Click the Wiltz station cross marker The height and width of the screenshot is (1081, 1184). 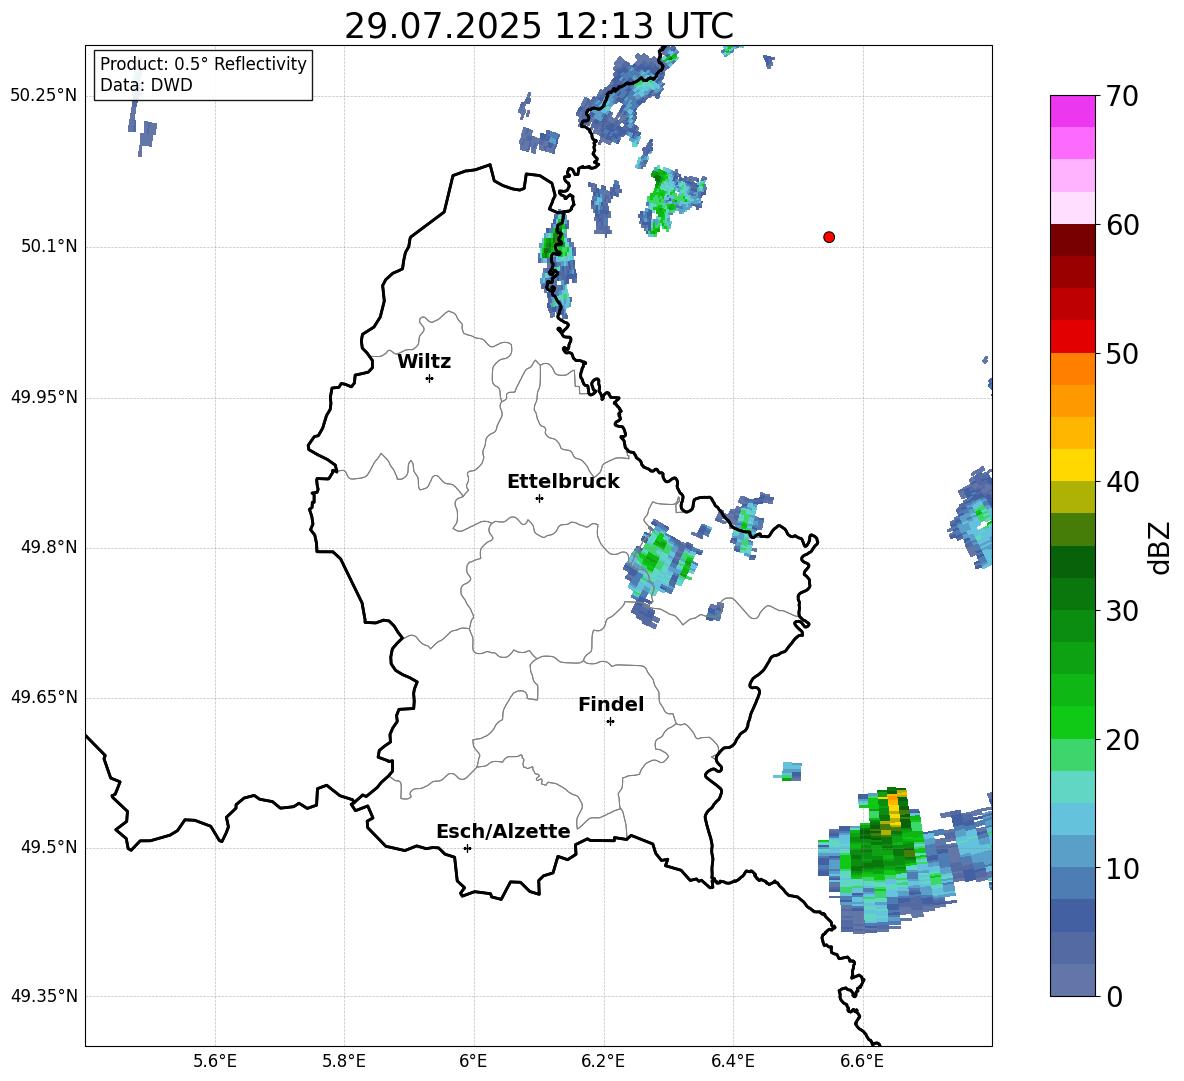(430, 379)
